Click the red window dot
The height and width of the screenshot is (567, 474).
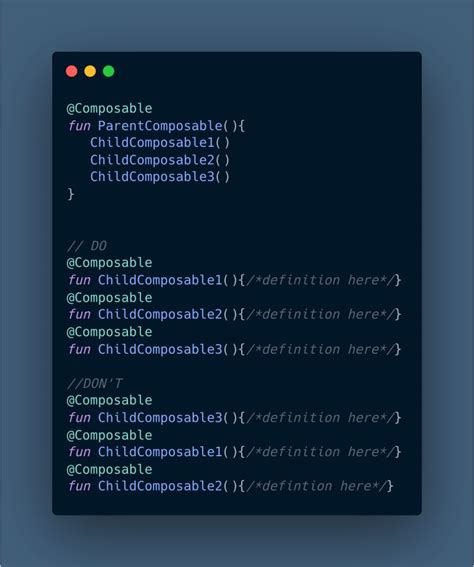[x=72, y=71]
